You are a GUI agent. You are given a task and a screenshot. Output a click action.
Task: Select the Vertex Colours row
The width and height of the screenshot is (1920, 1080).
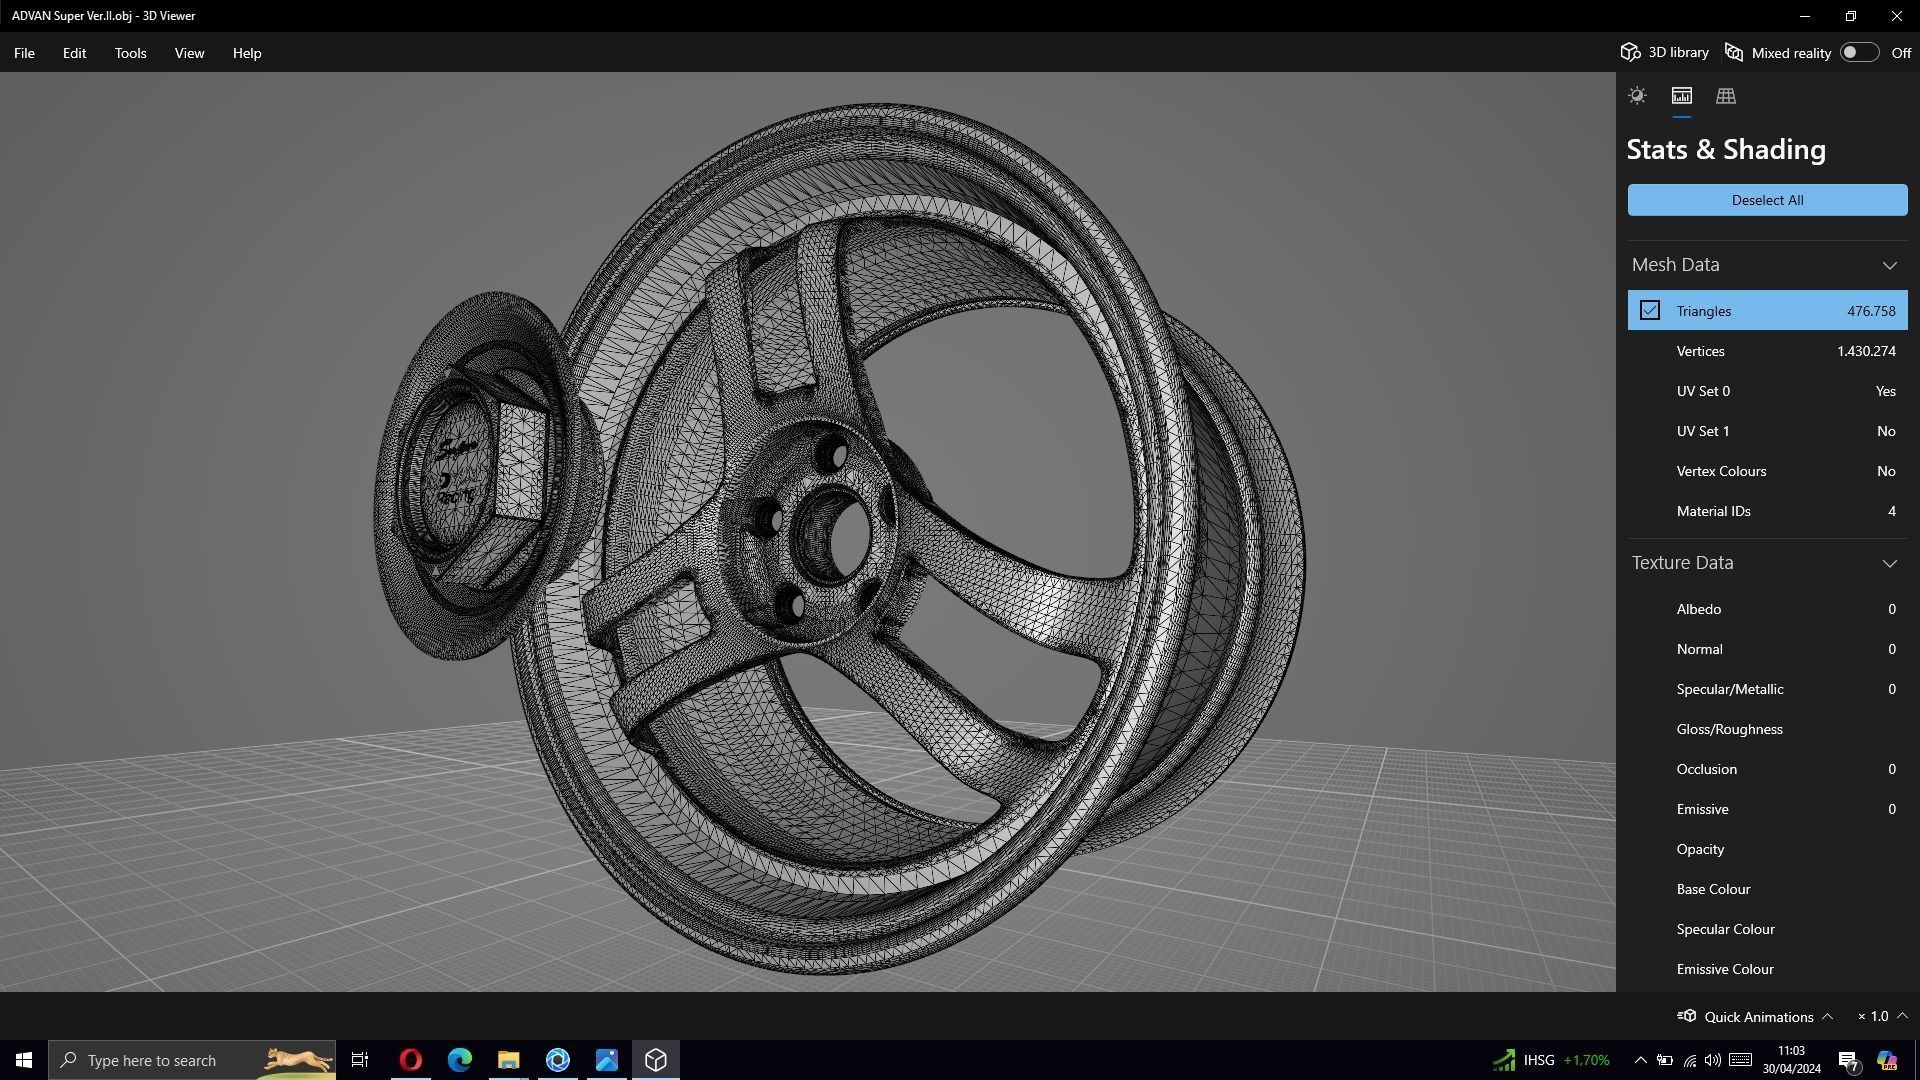(1767, 471)
